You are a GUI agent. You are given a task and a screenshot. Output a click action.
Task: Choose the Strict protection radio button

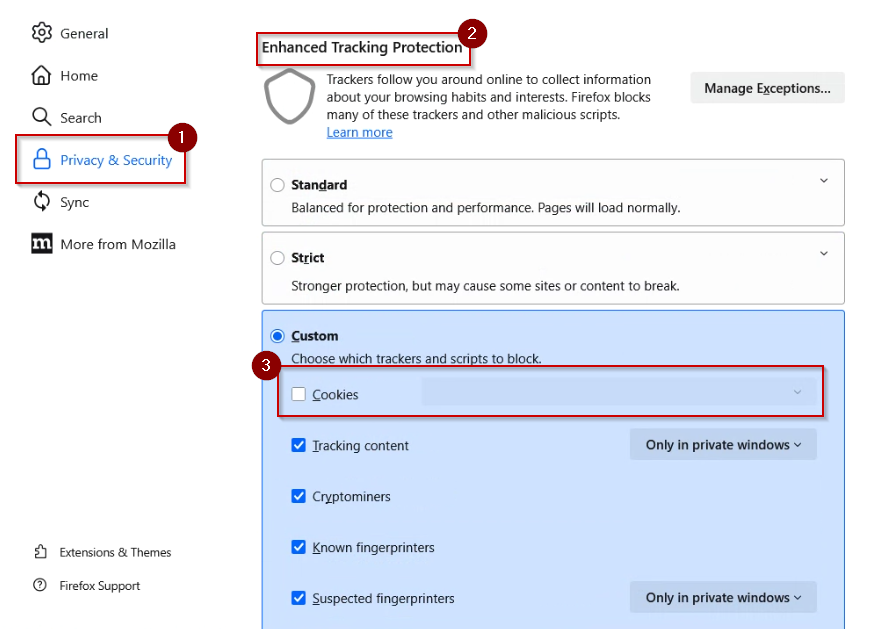[x=278, y=258]
